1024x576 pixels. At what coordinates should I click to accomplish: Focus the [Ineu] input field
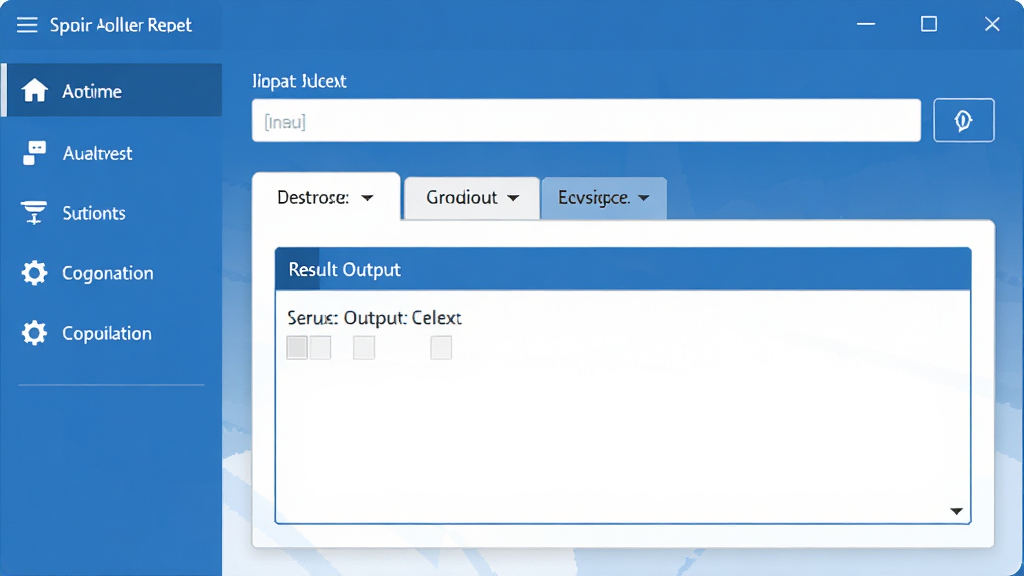pos(586,121)
